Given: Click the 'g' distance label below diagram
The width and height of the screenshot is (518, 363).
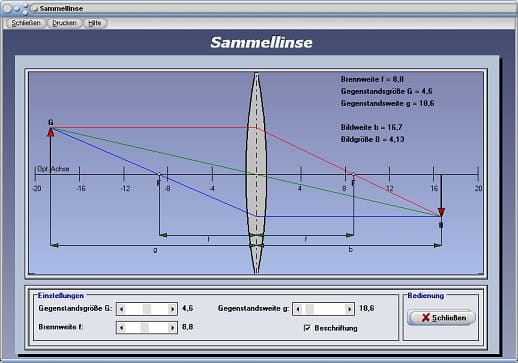Looking at the screenshot, I should (x=155, y=250).
